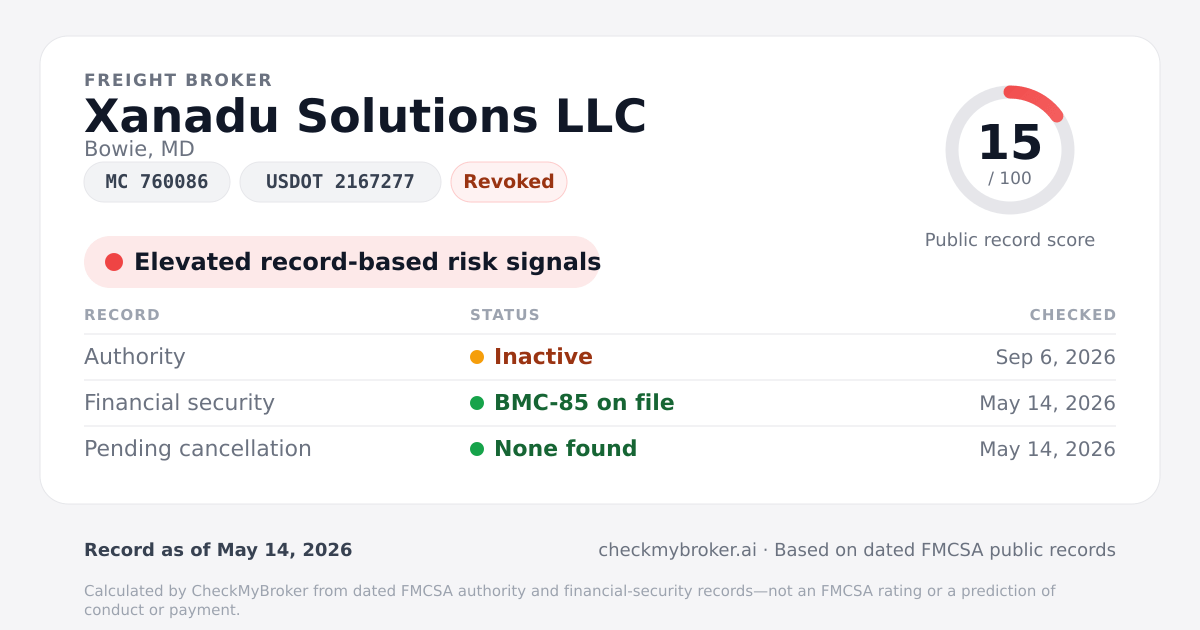Click the green dot beside None found
This screenshot has width=1200, height=630.
pos(477,449)
